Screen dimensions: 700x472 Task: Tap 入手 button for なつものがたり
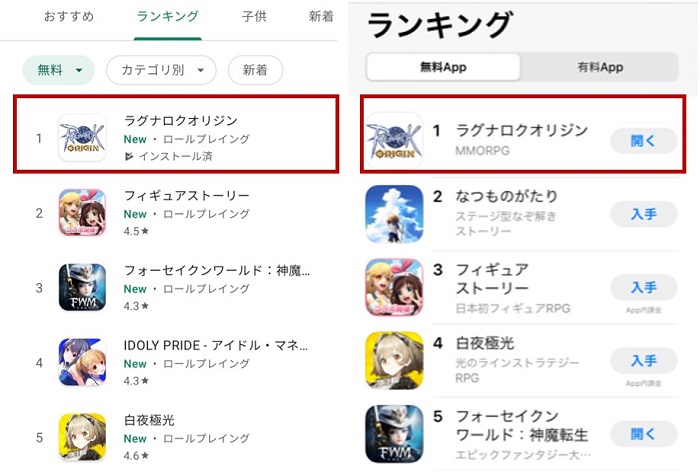coord(643,214)
